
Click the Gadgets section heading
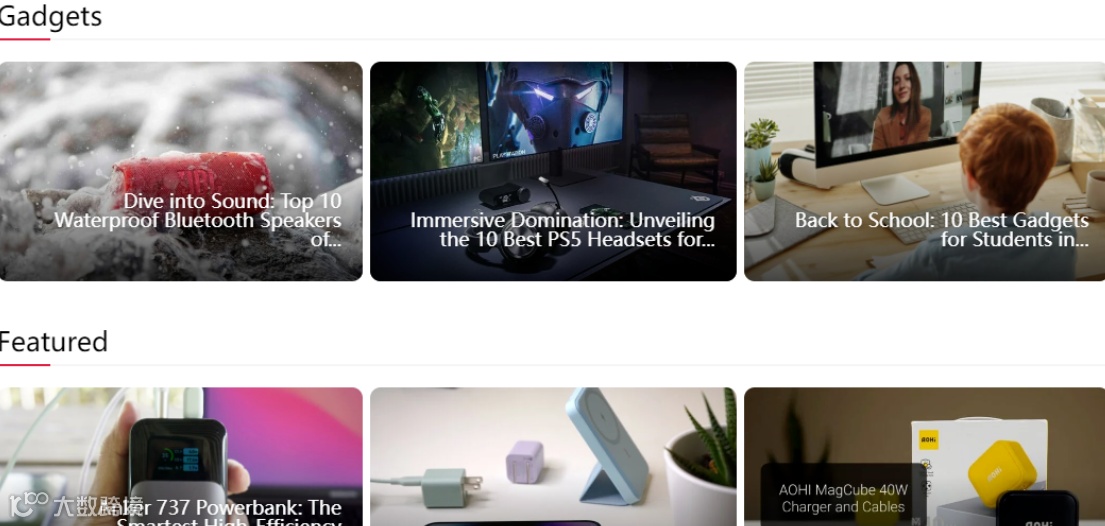pyautogui.click(x=51, y=16)
